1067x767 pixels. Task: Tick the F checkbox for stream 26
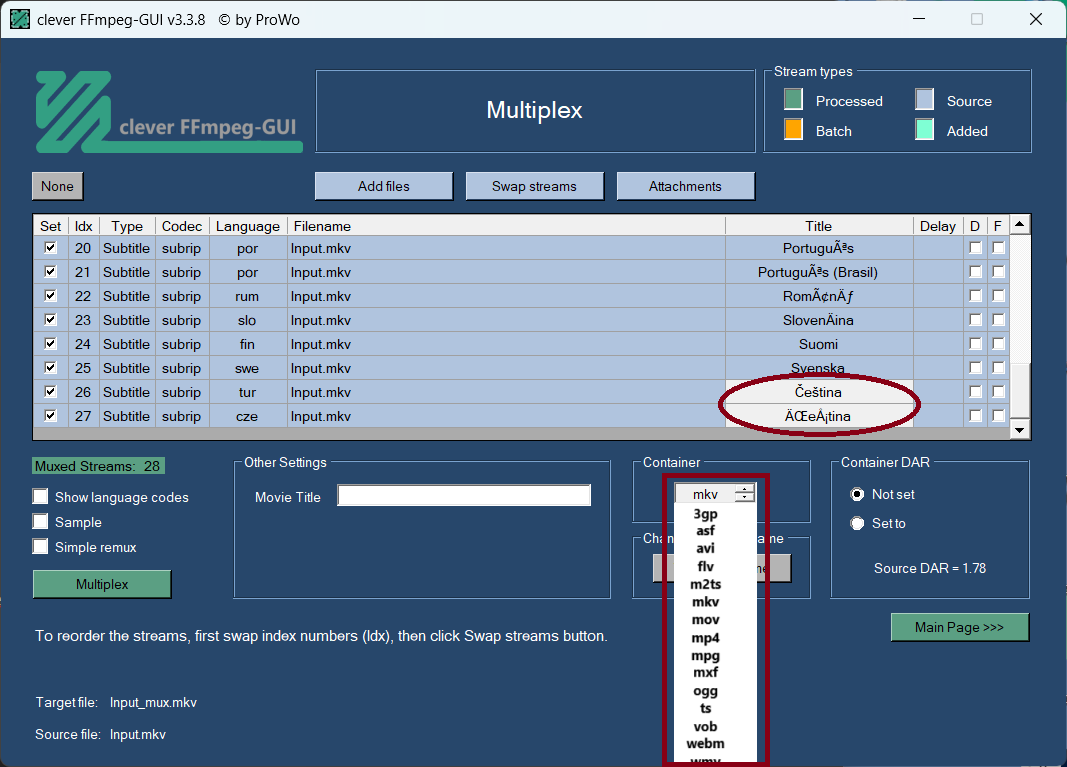click(x=998, y=391)
